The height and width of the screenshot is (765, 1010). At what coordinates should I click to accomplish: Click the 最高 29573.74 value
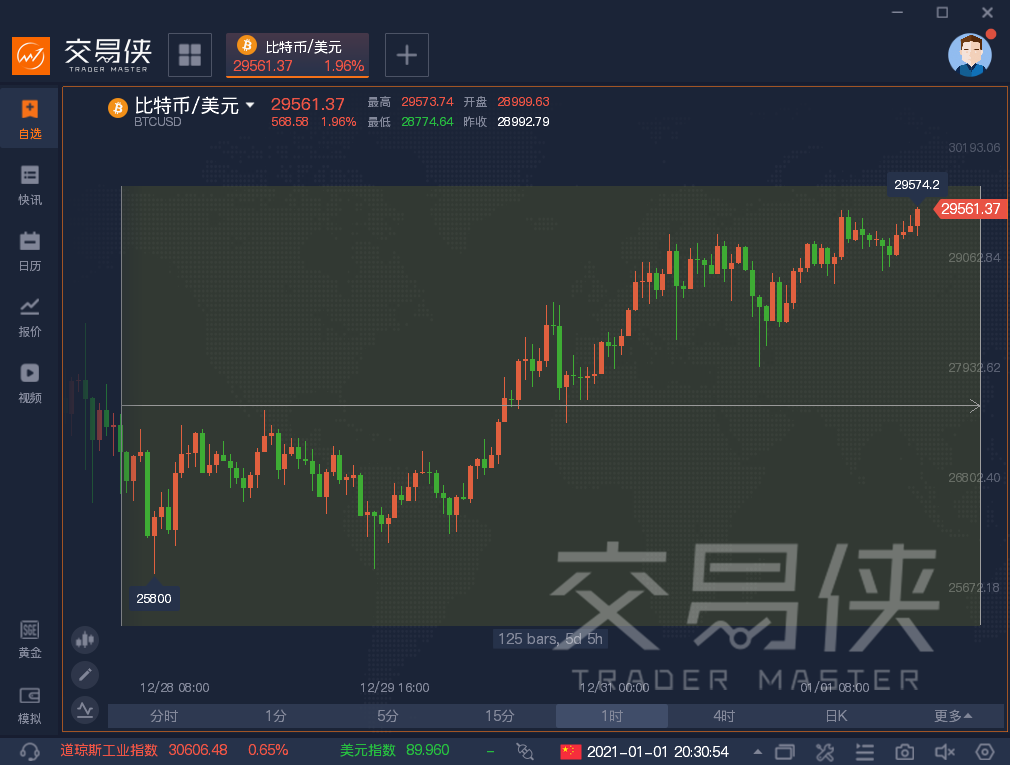(x=427, y=102)
